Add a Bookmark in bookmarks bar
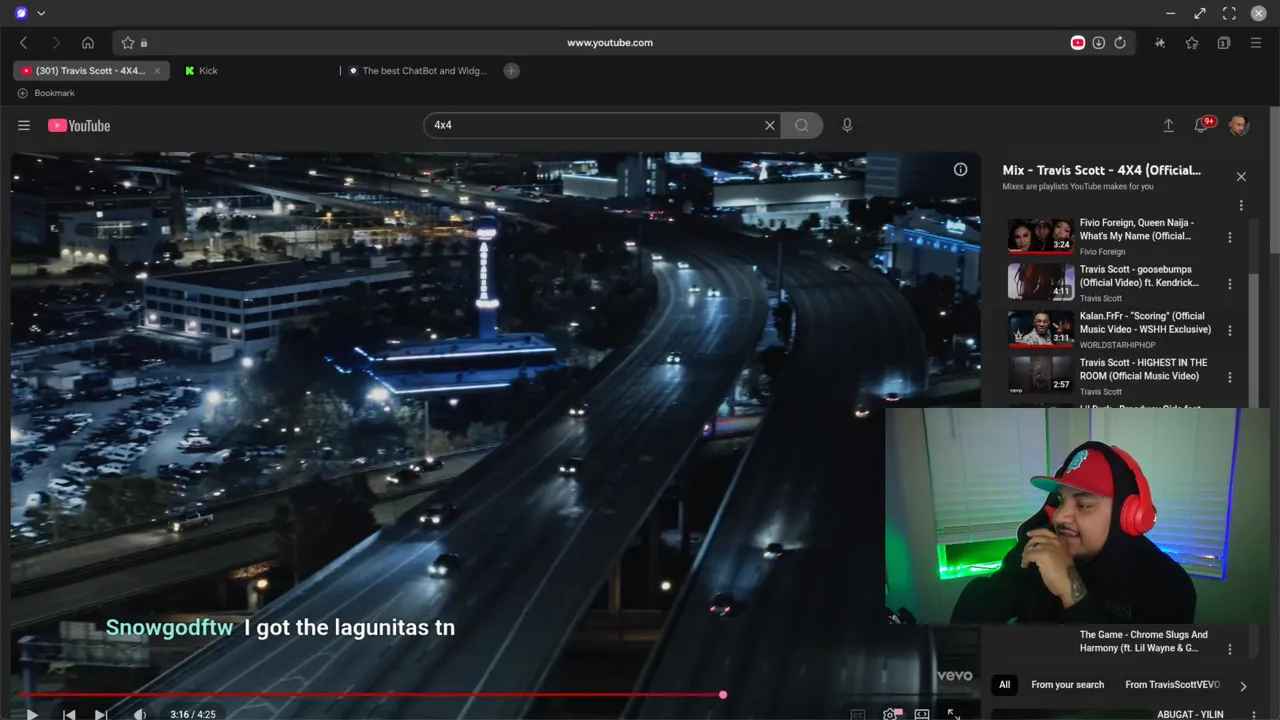This screenshot has width=1280, height=720. pyautogui.click(x=46, y=93)
